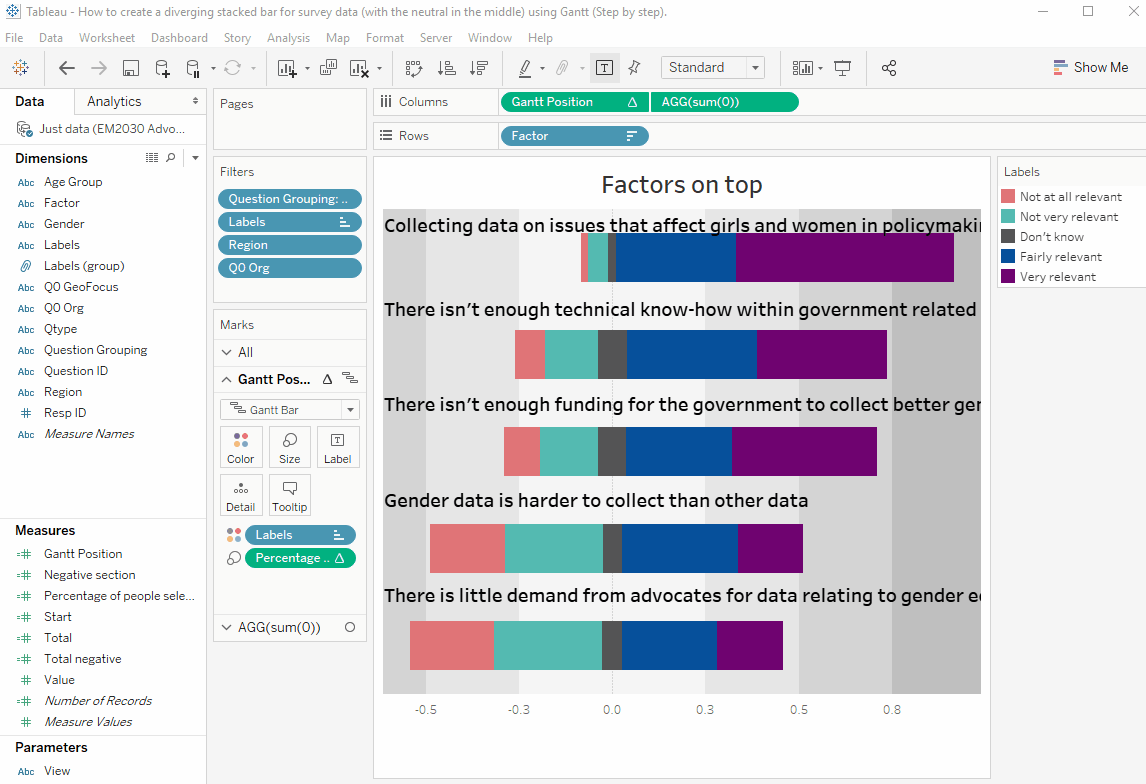Select the Age Group dimension
This screenshot has height=784, width=1146.
[72, 182]
